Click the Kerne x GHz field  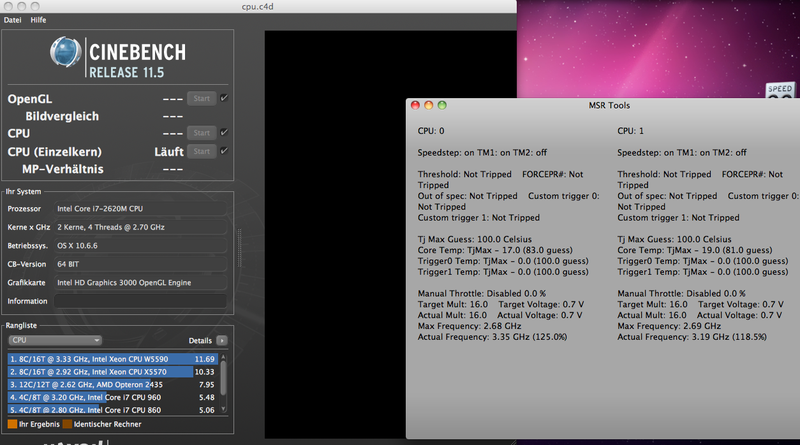point(140,227)
